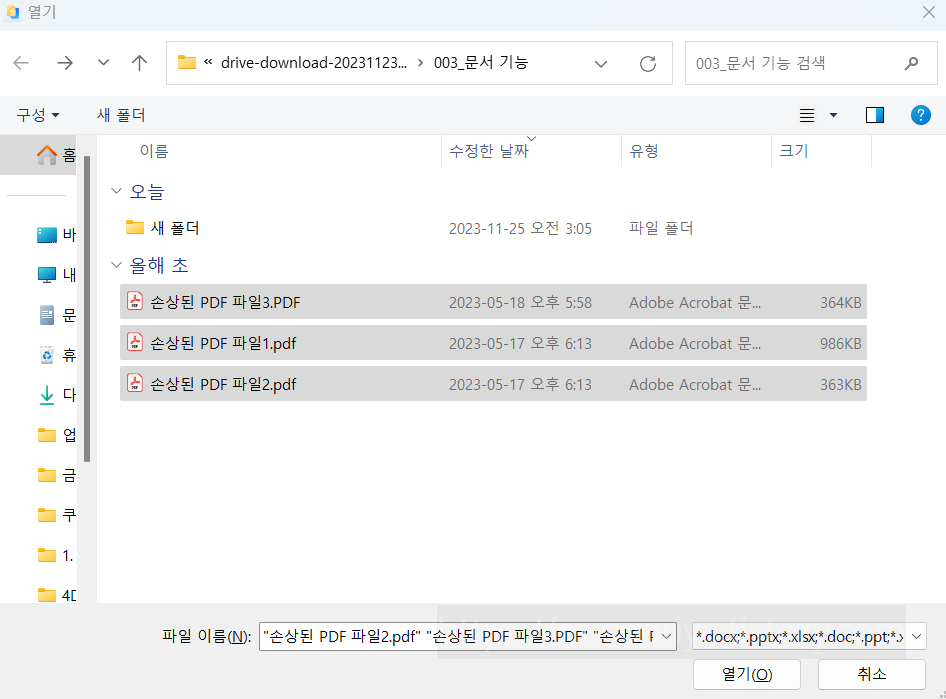Click PDF icon of 손상된 PDF 파일3.PDF
The height and width of the screenshot is (699, 946).
click(x=135, y=301)
